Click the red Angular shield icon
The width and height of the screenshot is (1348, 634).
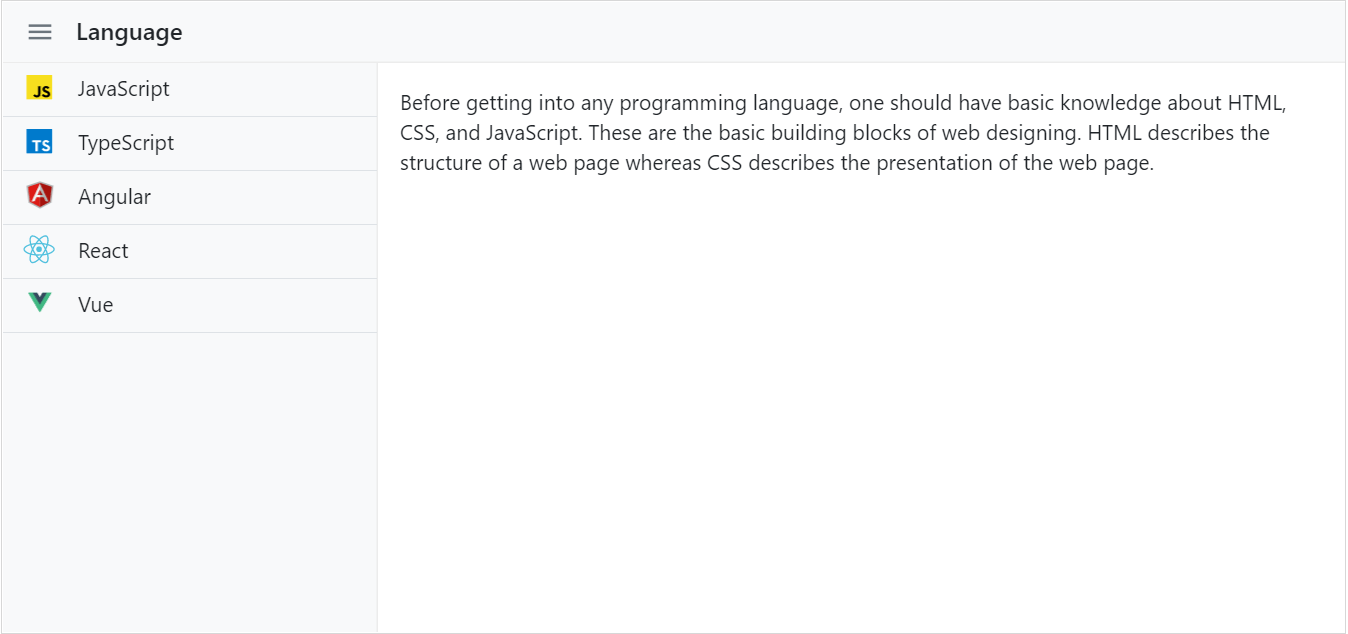(39, 196)
